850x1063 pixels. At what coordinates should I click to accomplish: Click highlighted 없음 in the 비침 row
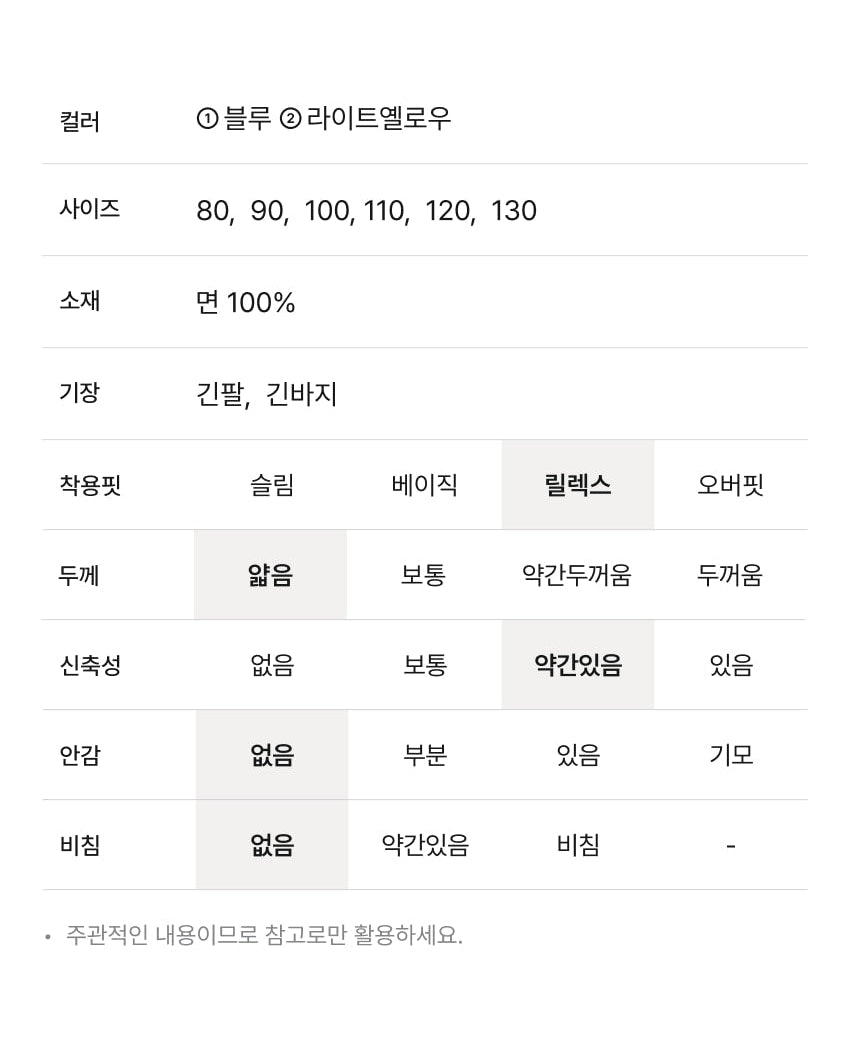coord(272,846)
